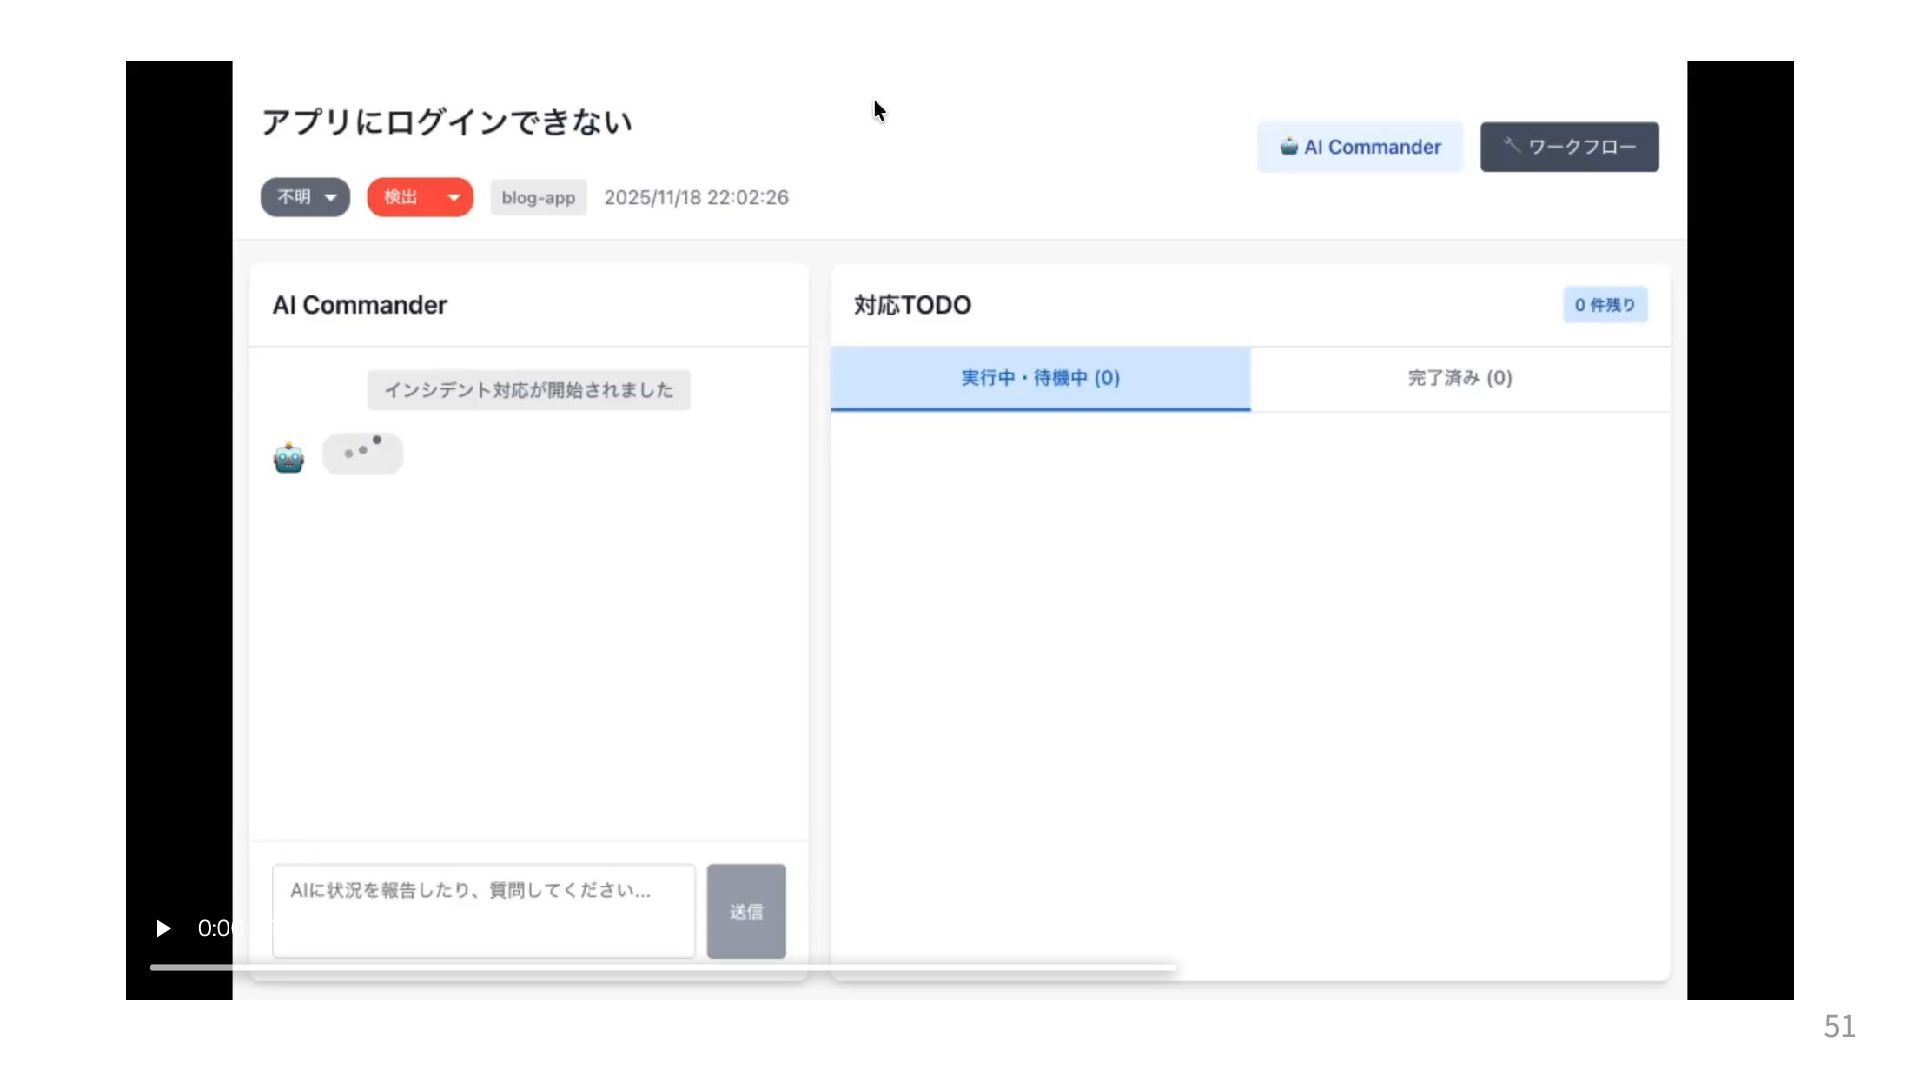Click the AI Commander button at top right

point(1359,147)
